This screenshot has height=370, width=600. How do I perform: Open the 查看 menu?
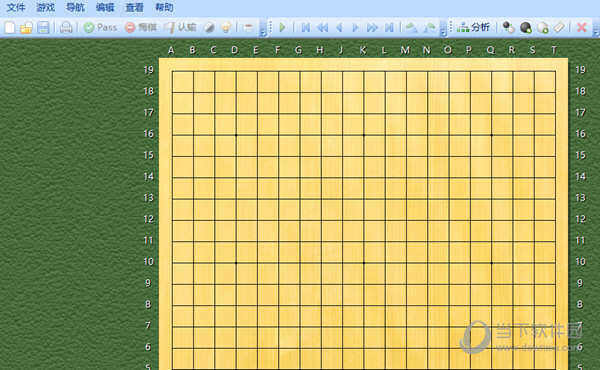coord(134,7)
